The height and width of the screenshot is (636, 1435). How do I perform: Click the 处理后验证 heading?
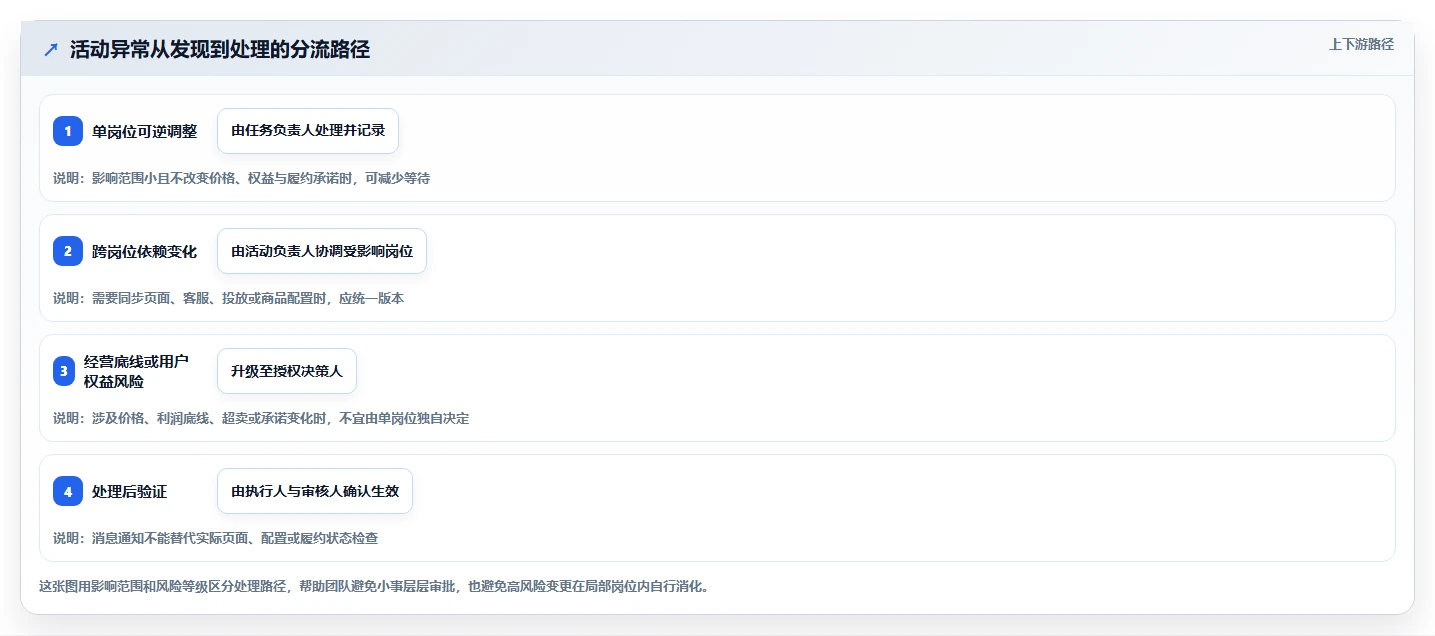click(129, 491)
